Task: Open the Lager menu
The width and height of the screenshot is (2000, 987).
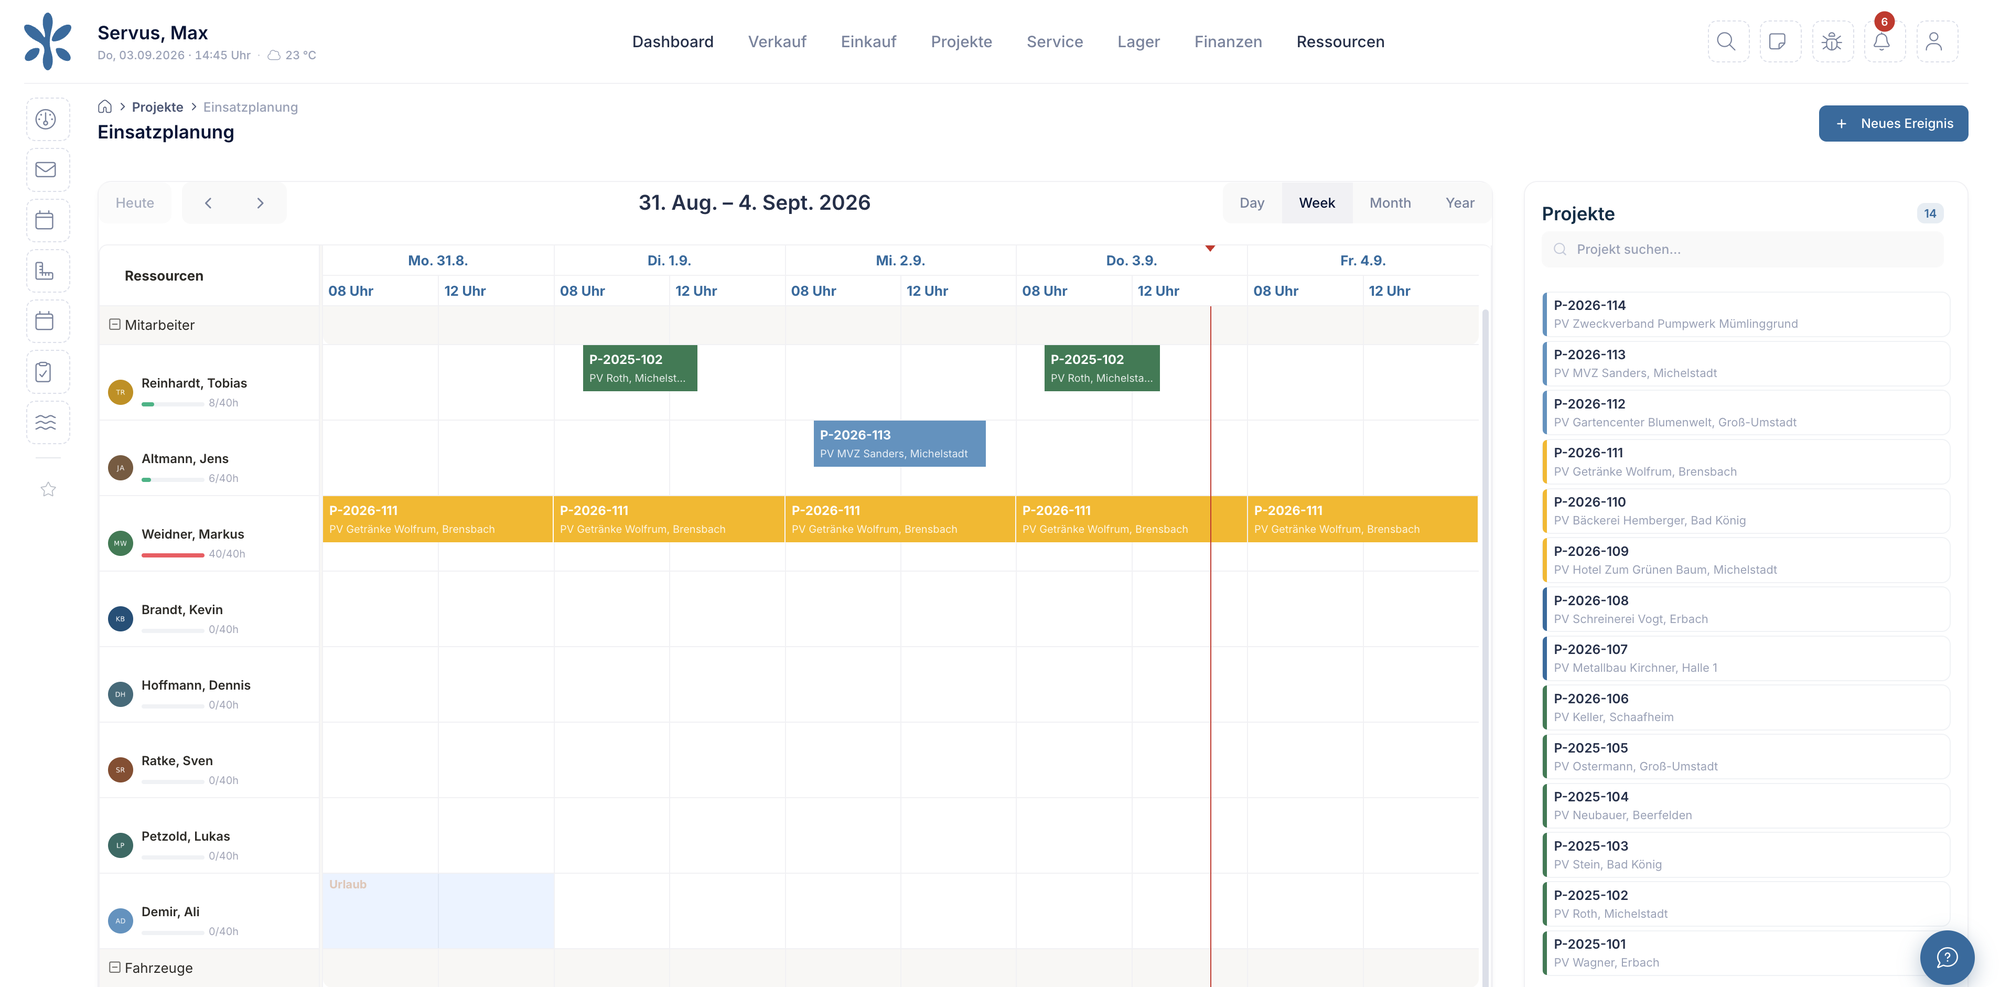Action: pyautogui.click(x=1138, y=42)
